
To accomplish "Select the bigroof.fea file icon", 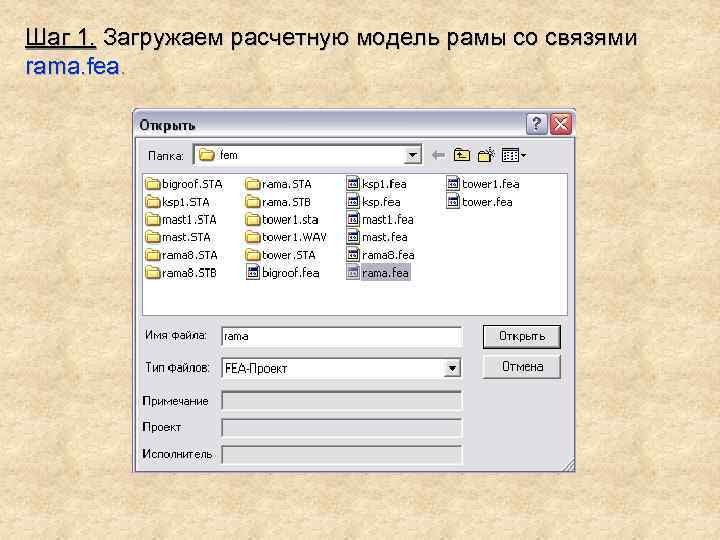I will tap(253, 272).
